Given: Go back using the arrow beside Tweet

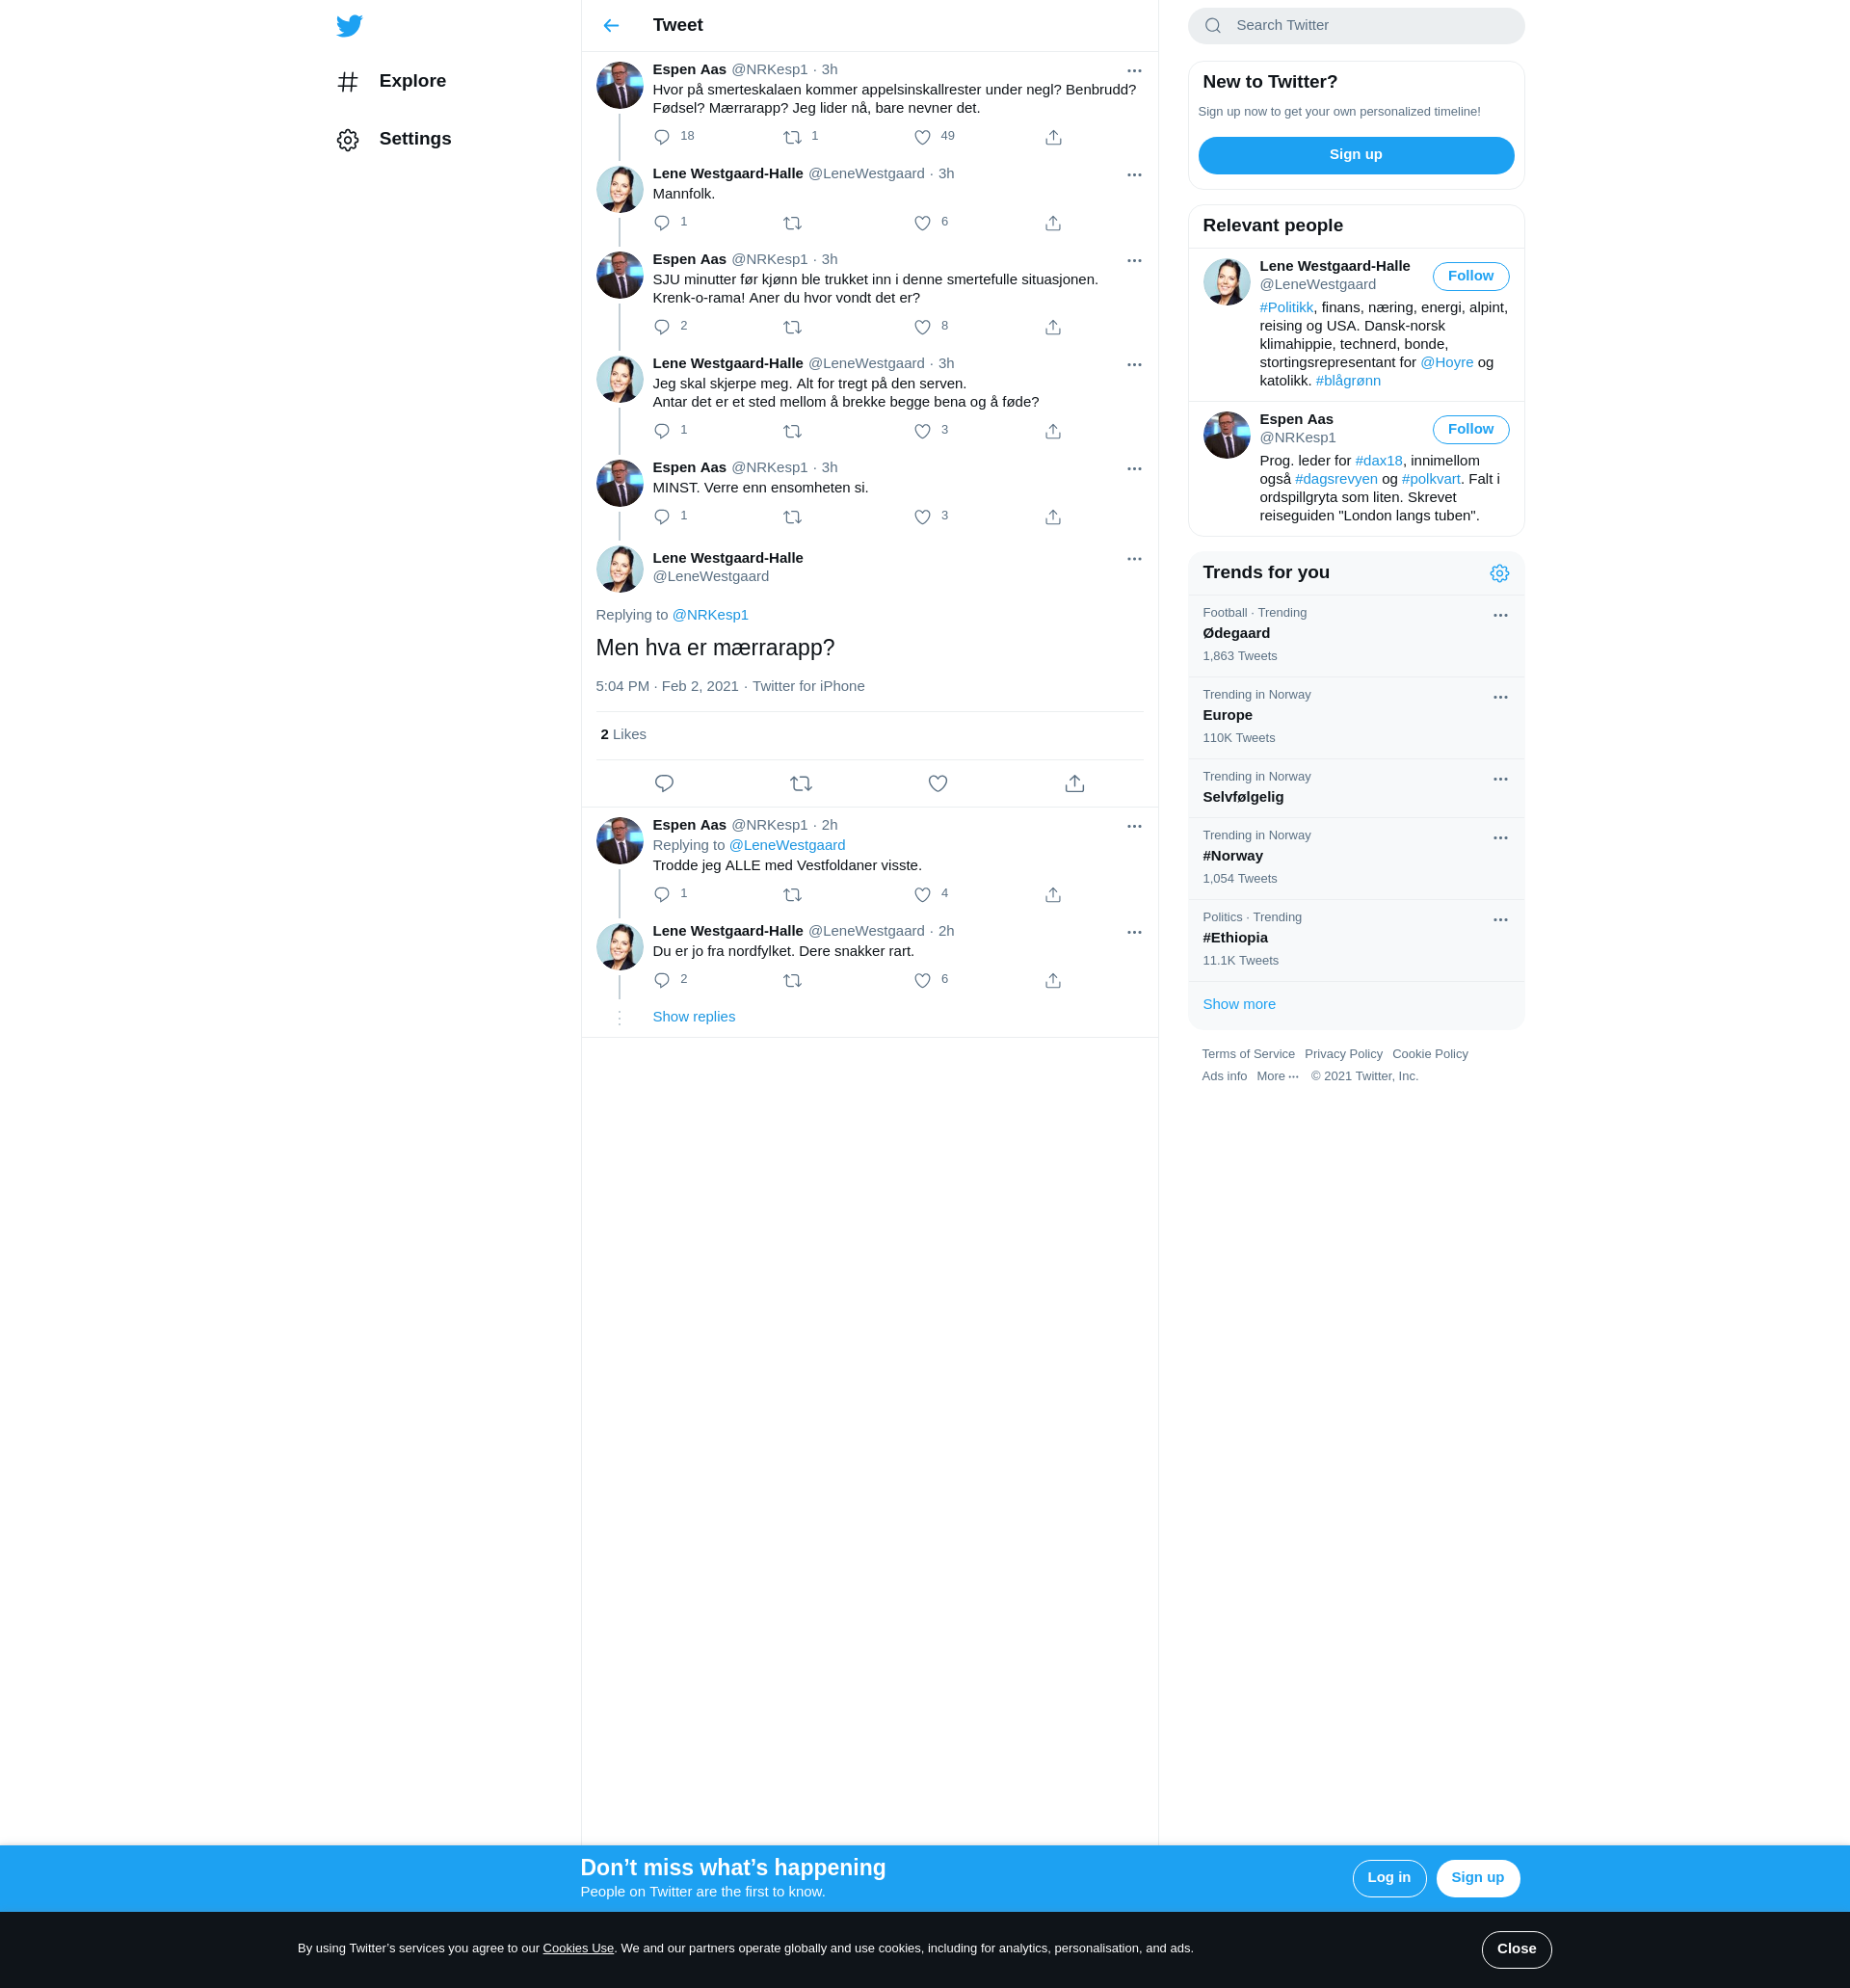Looking at the screenshot, I should [611, 26].
